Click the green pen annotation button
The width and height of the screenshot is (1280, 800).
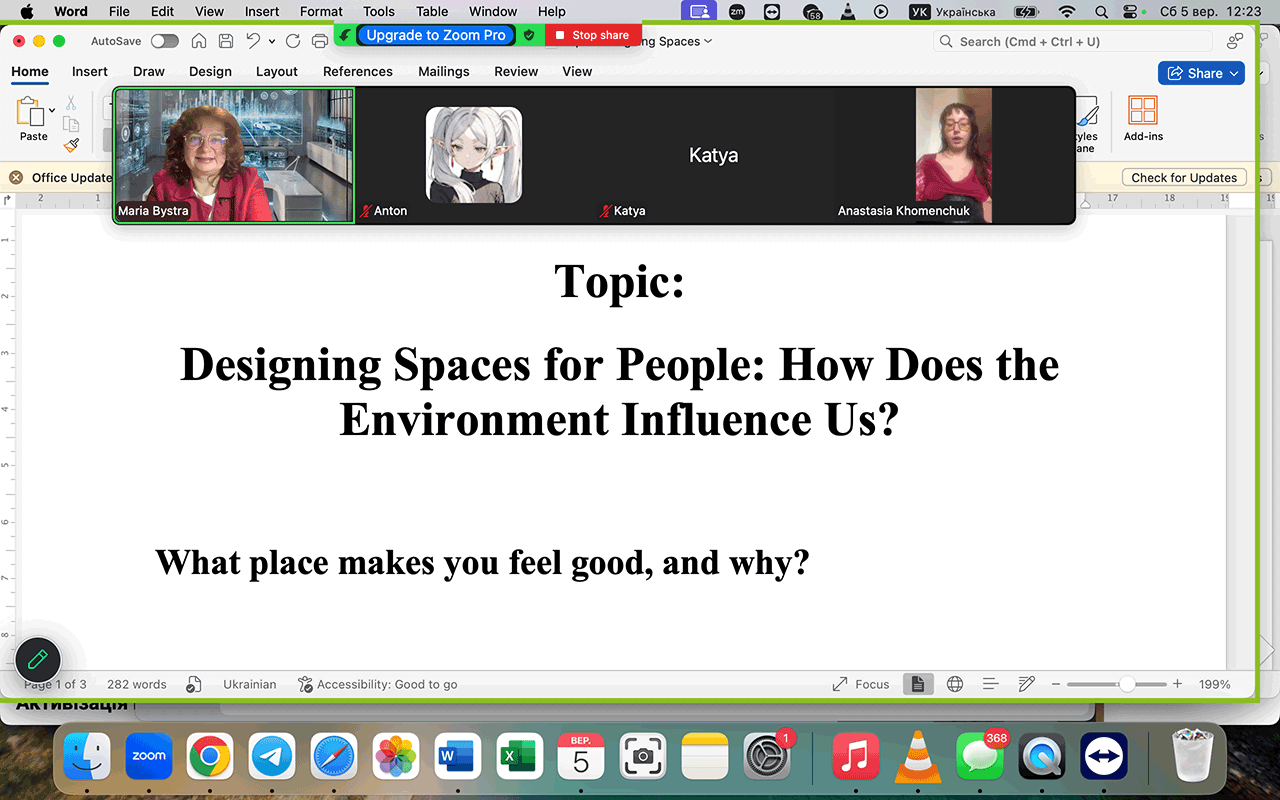38,660
